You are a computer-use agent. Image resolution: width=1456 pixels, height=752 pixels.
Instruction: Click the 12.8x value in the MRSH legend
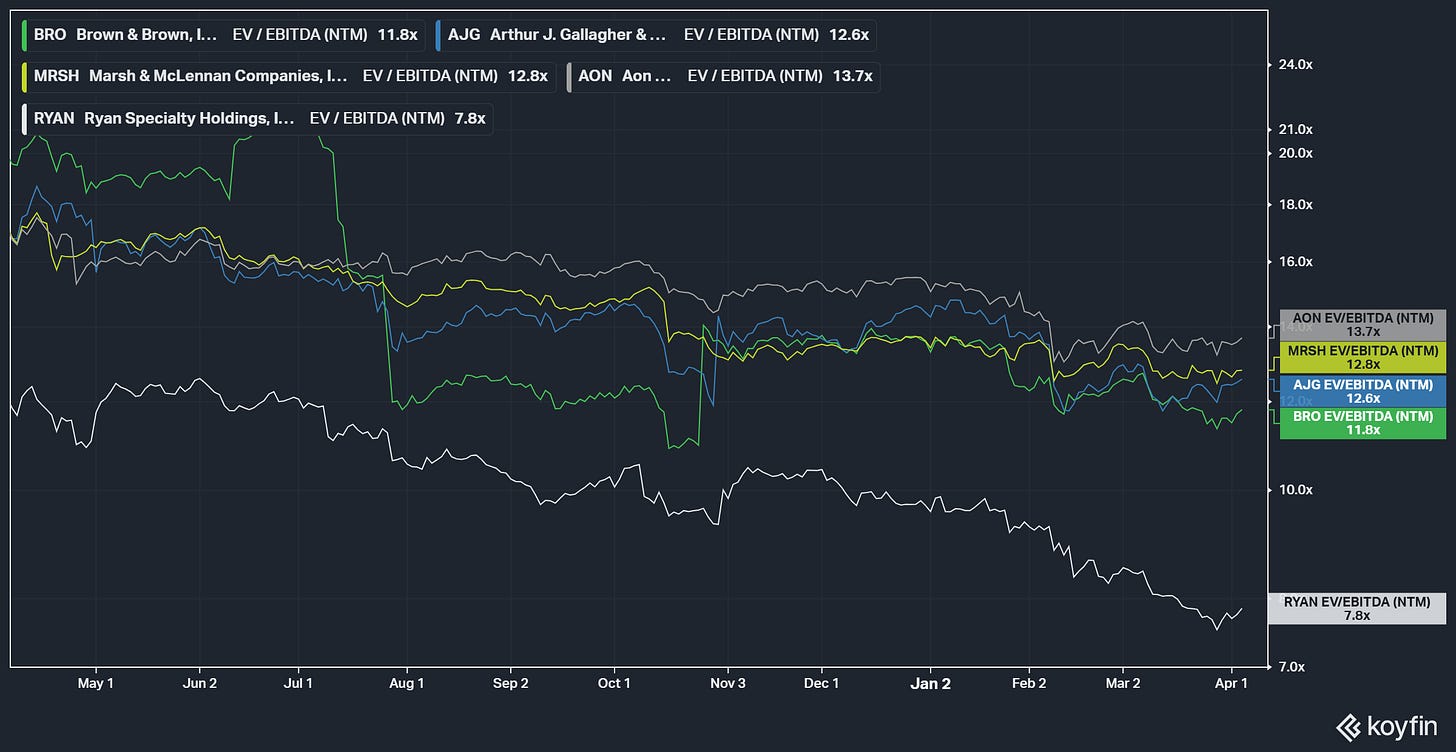coord(528,76)
